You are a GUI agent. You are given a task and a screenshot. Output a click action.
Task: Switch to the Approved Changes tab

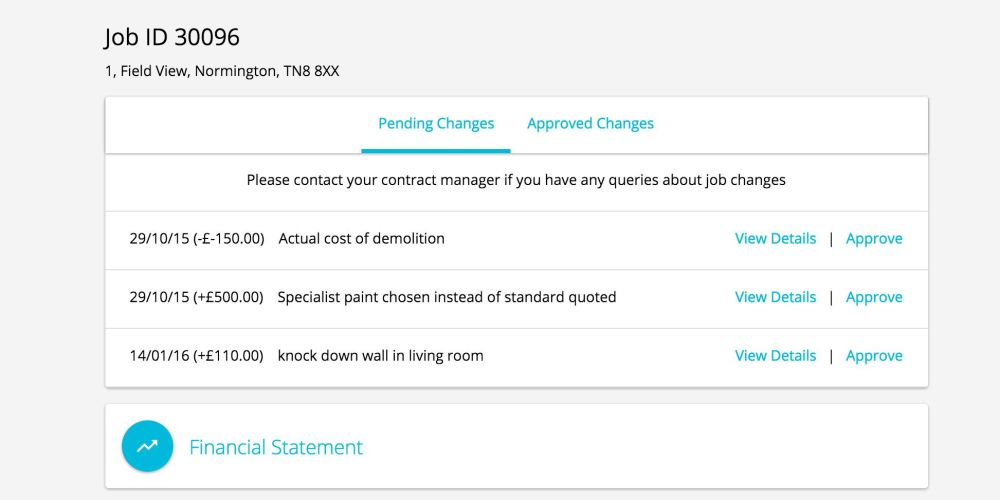click(x=590, y=124)
